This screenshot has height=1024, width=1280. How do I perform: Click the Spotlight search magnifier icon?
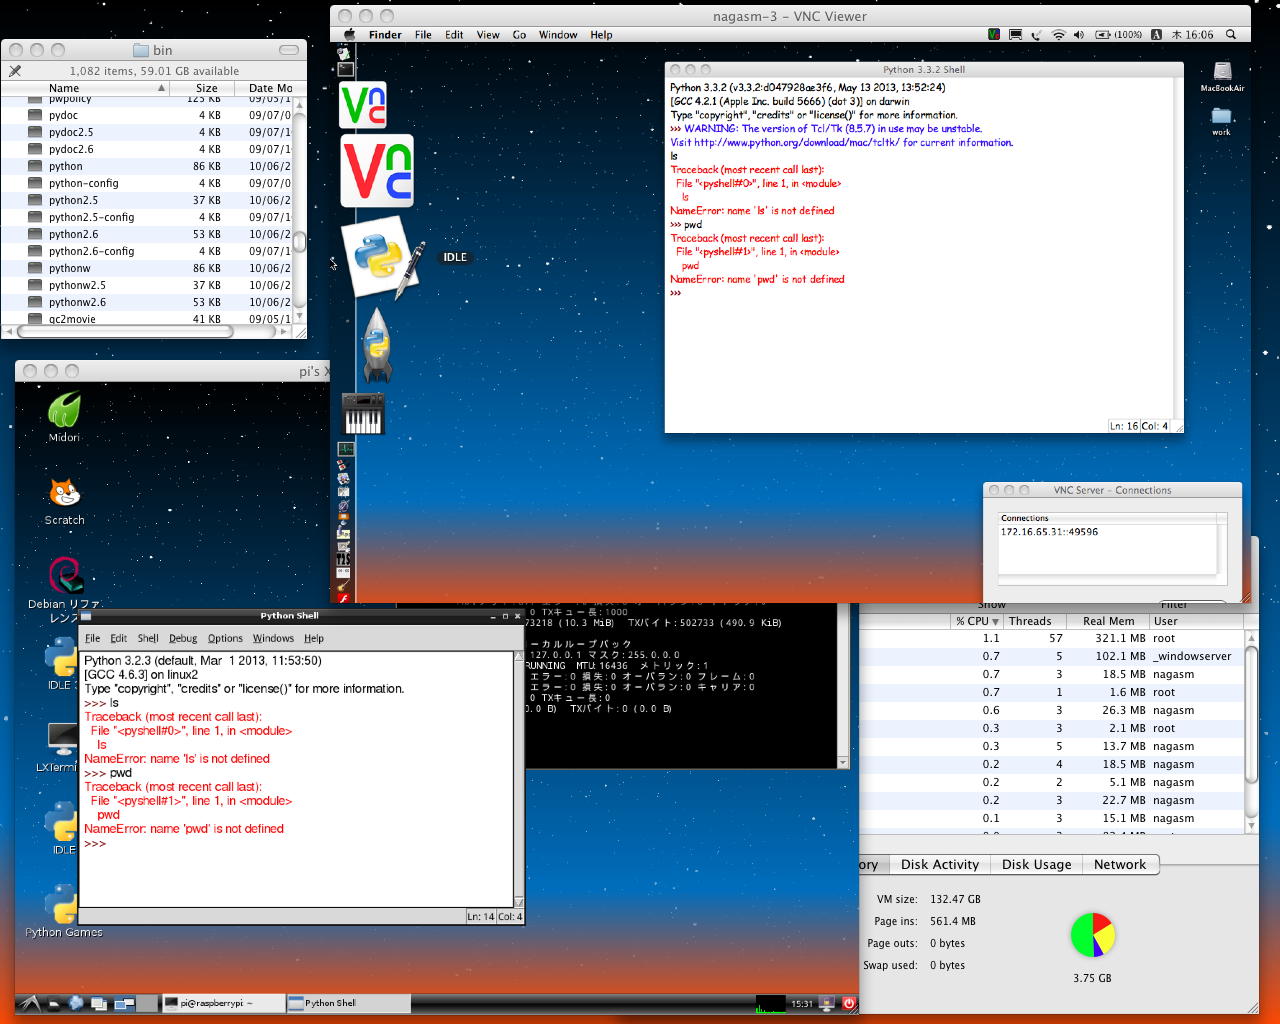[x=1231, y=34]
